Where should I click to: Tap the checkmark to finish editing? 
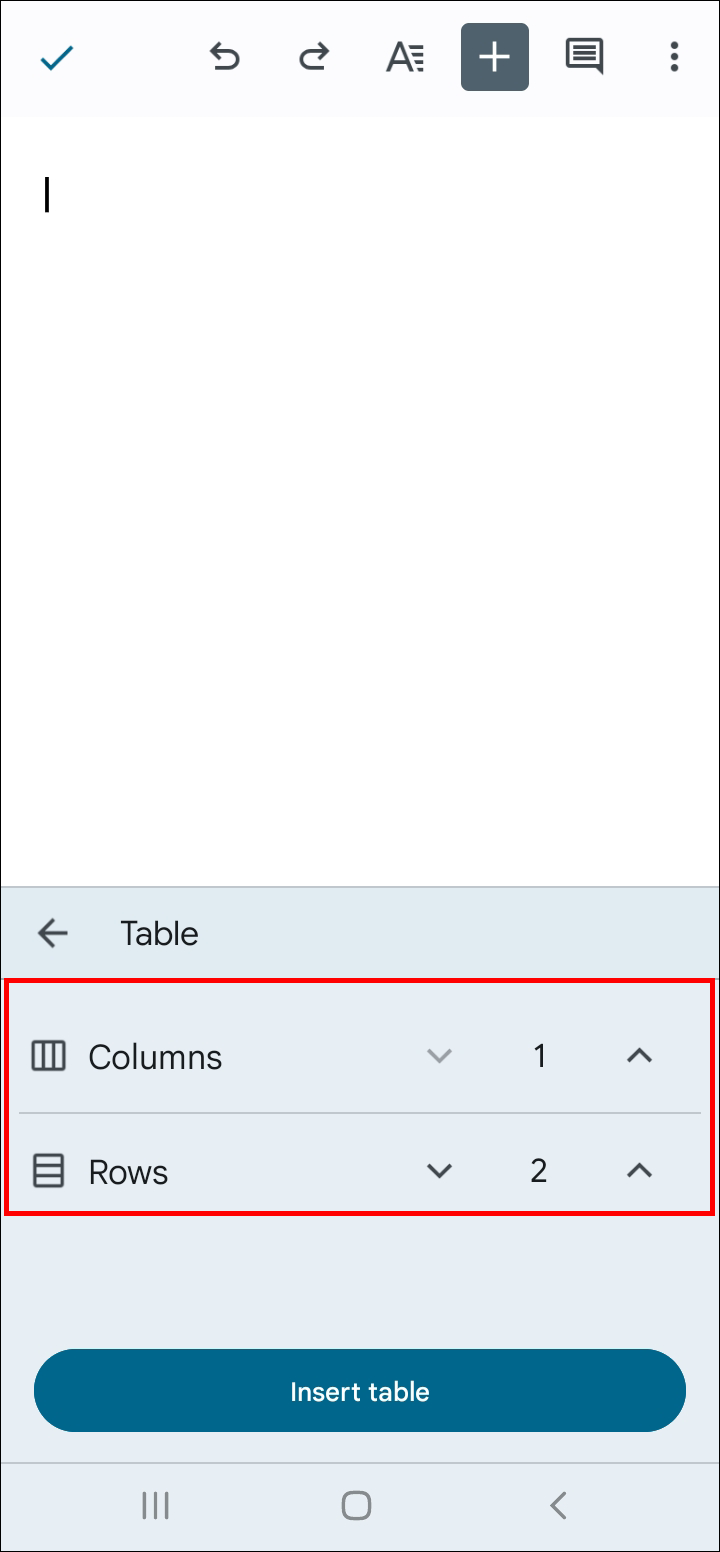(x=57, y=58)
